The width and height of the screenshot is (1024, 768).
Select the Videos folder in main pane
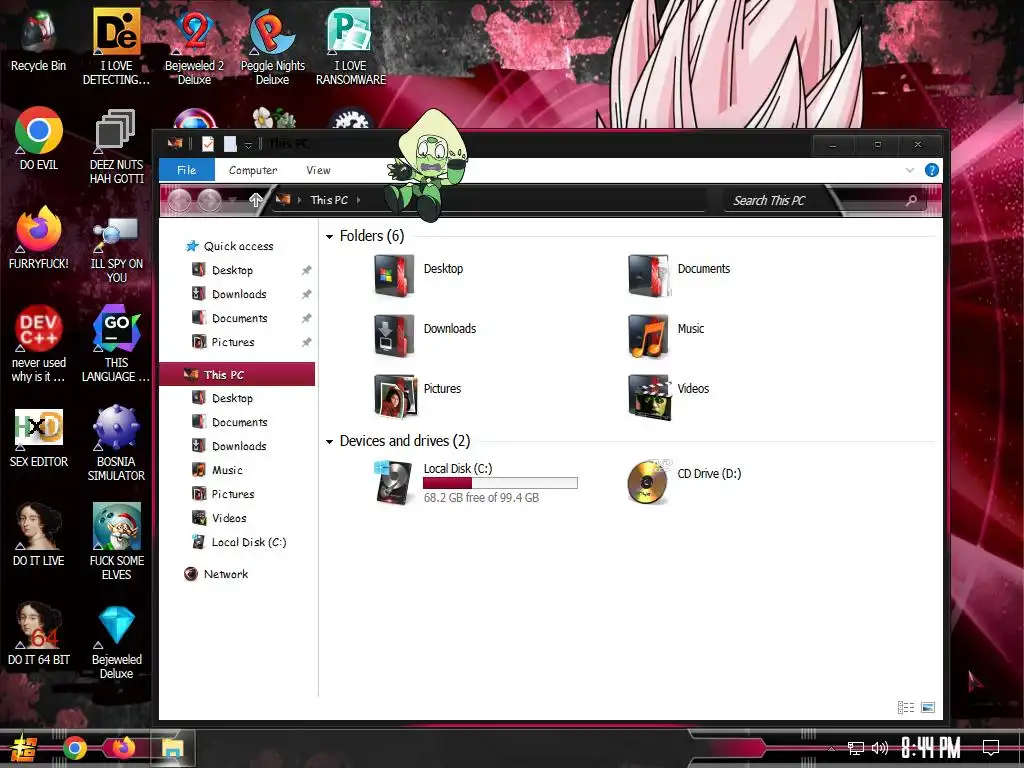(x=669, y=396)
